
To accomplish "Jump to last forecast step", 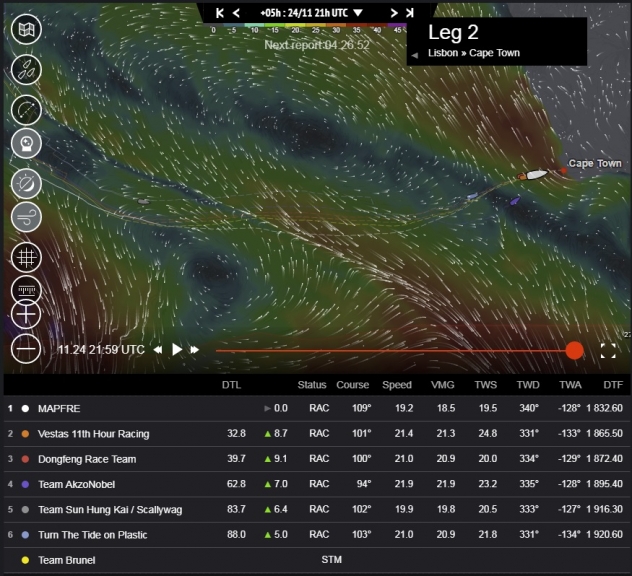I will click(x=410, y=13).
